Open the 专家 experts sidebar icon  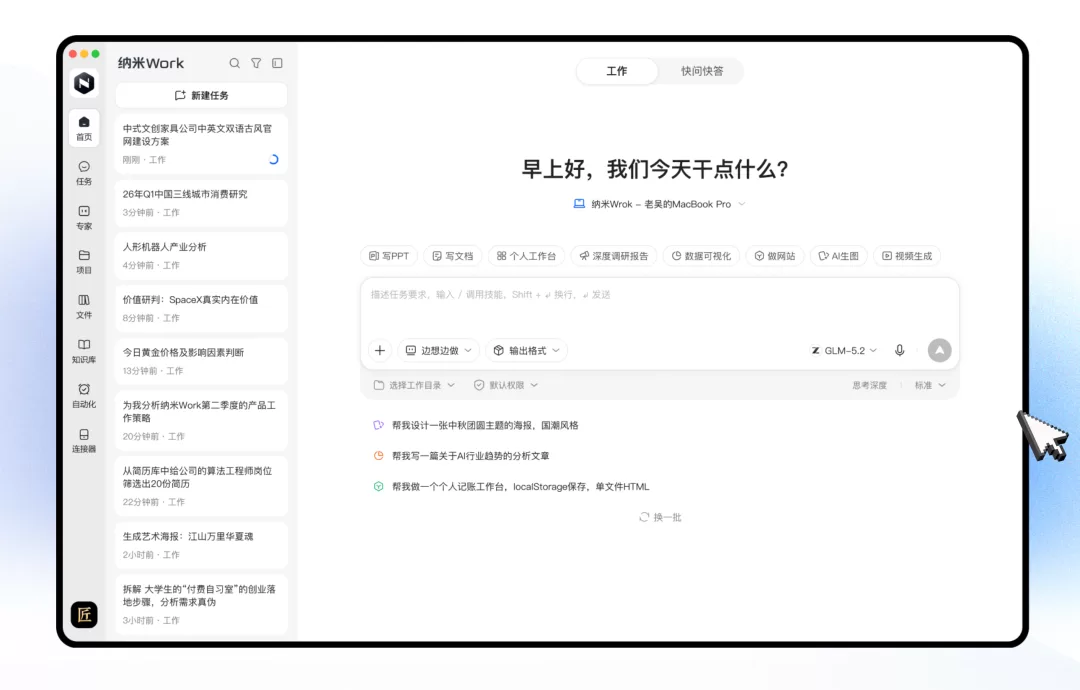coord(84,218)
